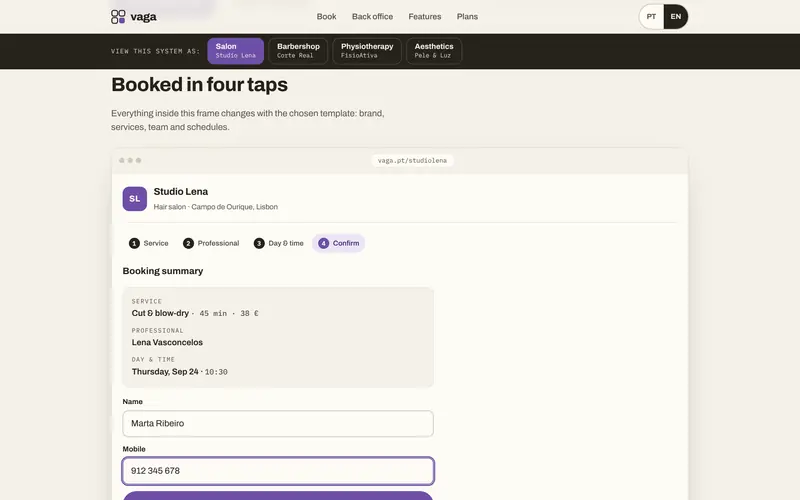This screenshot has height=500, width=800.
Task: Open the Back office nav item
Action: coord(372,17)
